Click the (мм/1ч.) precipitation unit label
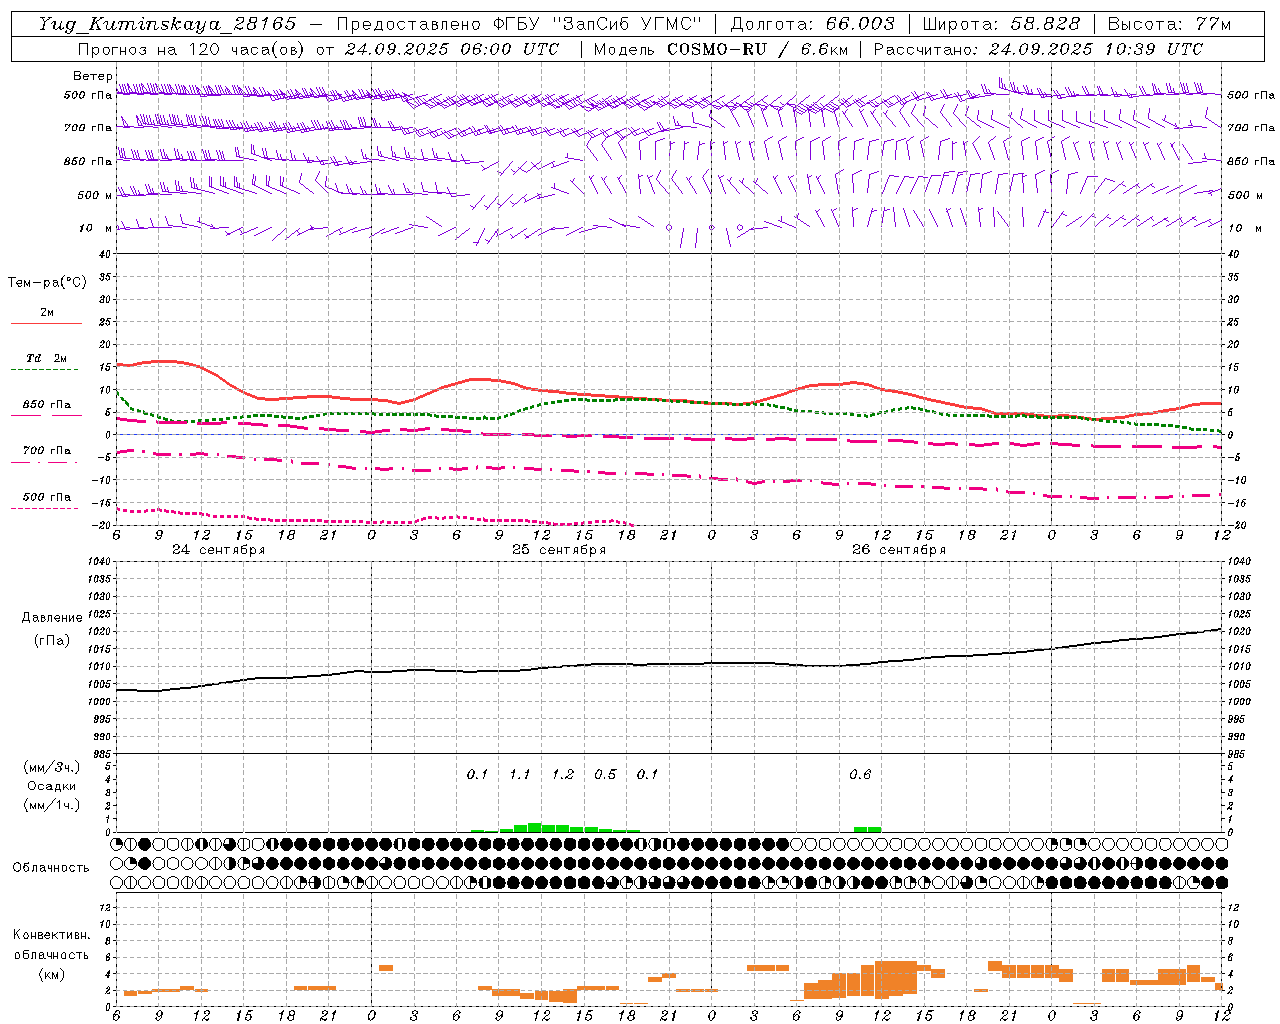 (x=52, y=805)
